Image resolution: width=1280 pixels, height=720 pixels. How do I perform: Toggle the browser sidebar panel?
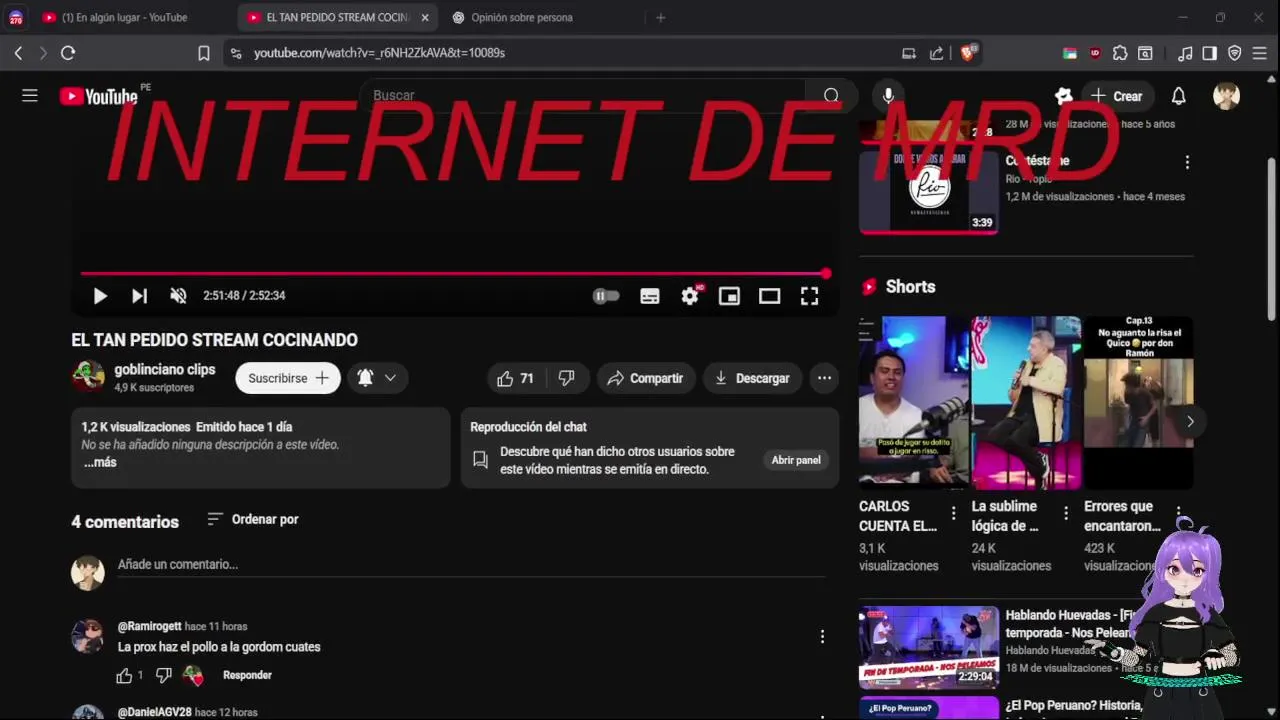1209,53
